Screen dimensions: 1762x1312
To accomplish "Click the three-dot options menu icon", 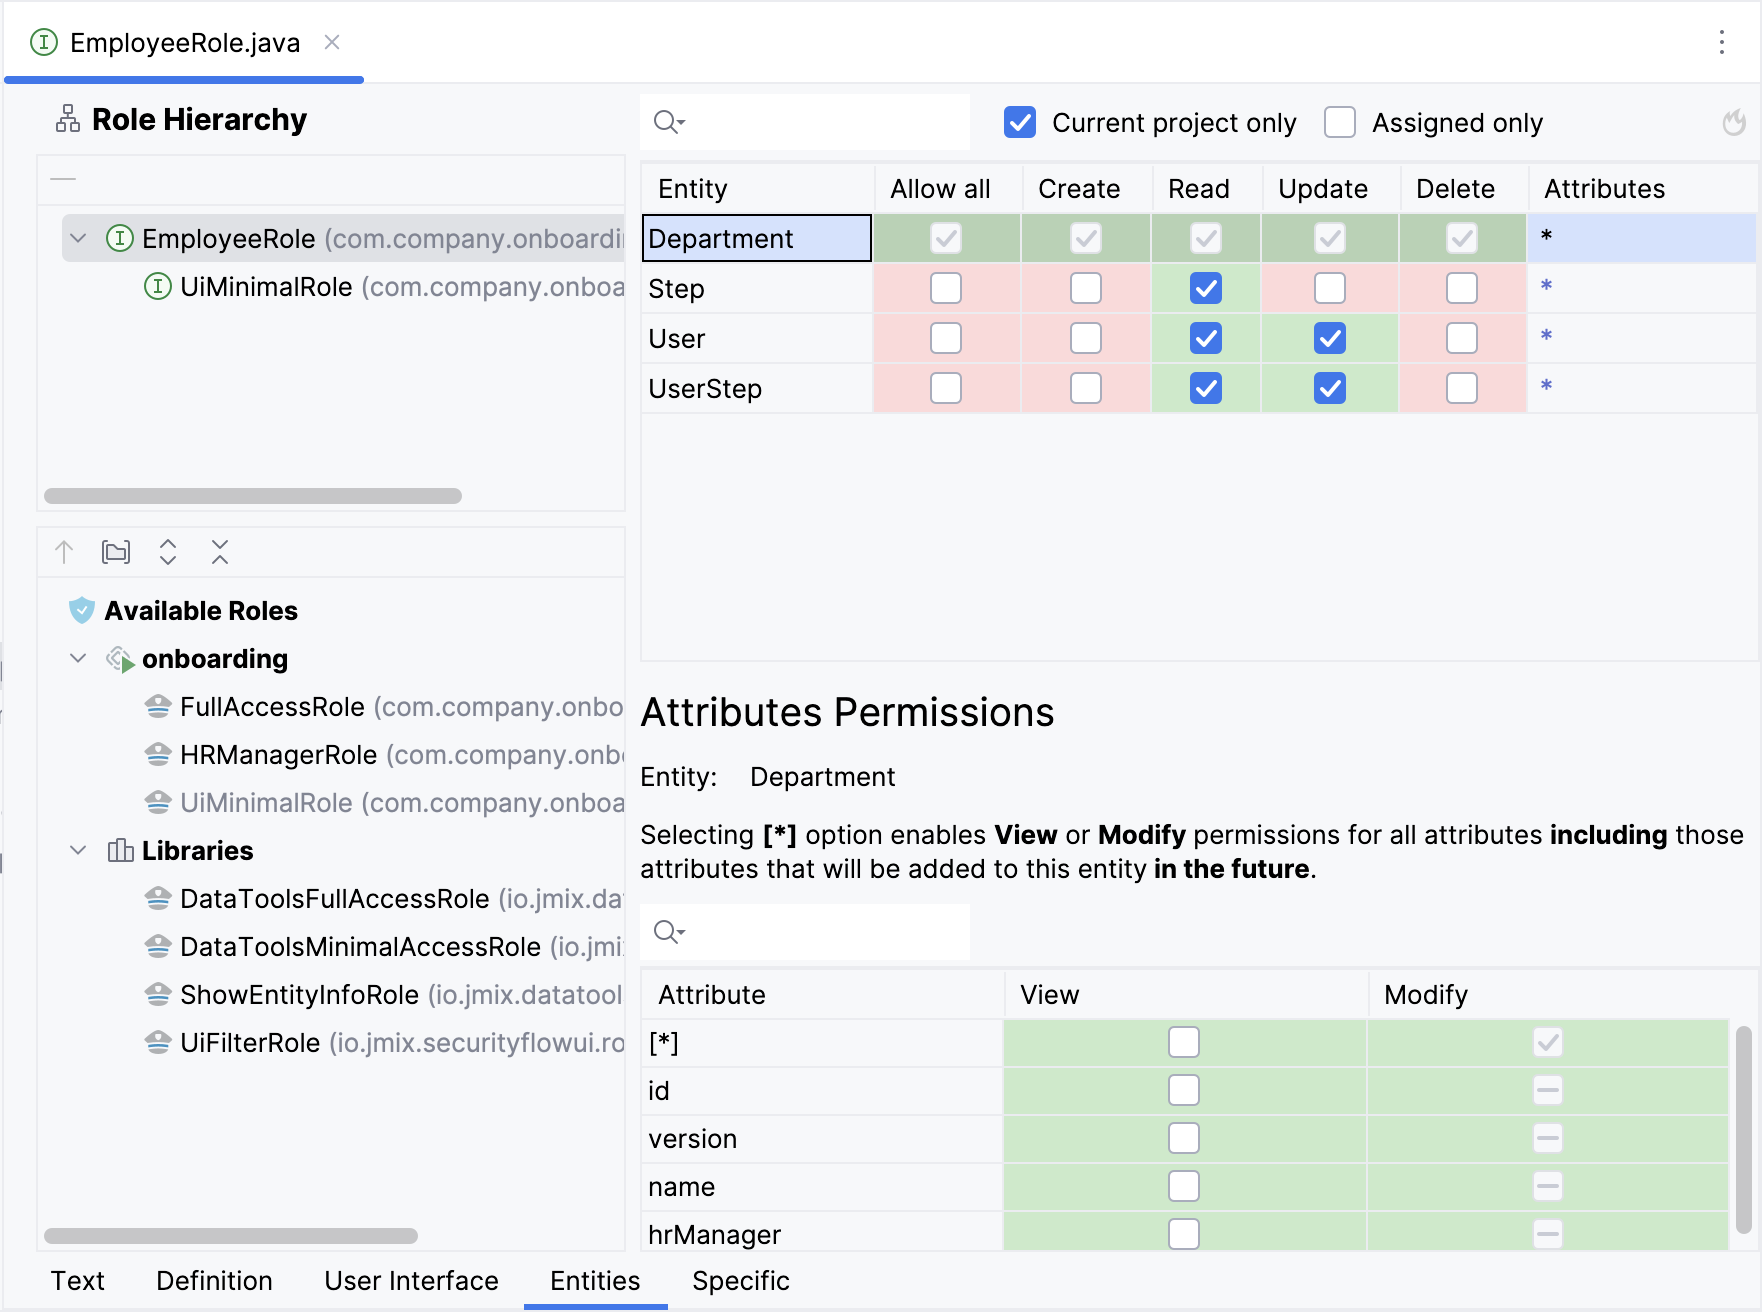I will 1721,42.
